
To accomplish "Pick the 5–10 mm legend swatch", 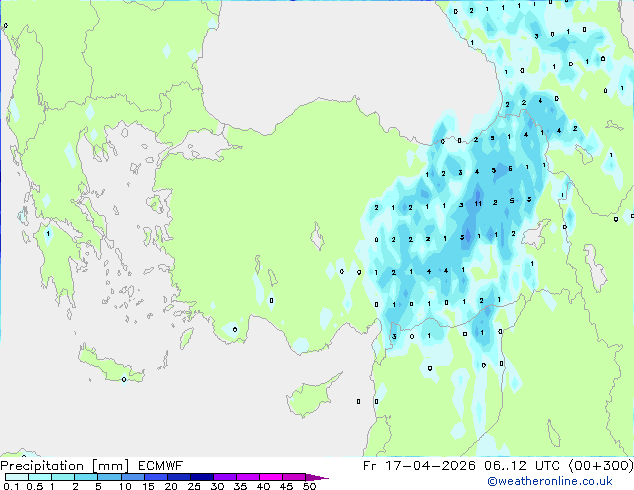I will (x=109, y=477).
